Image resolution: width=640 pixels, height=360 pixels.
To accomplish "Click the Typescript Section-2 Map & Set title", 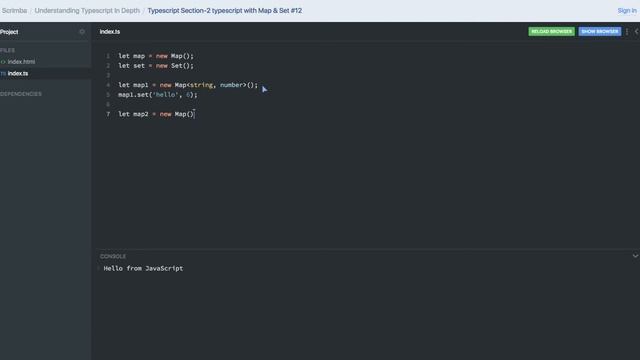I will click(225, 11).
